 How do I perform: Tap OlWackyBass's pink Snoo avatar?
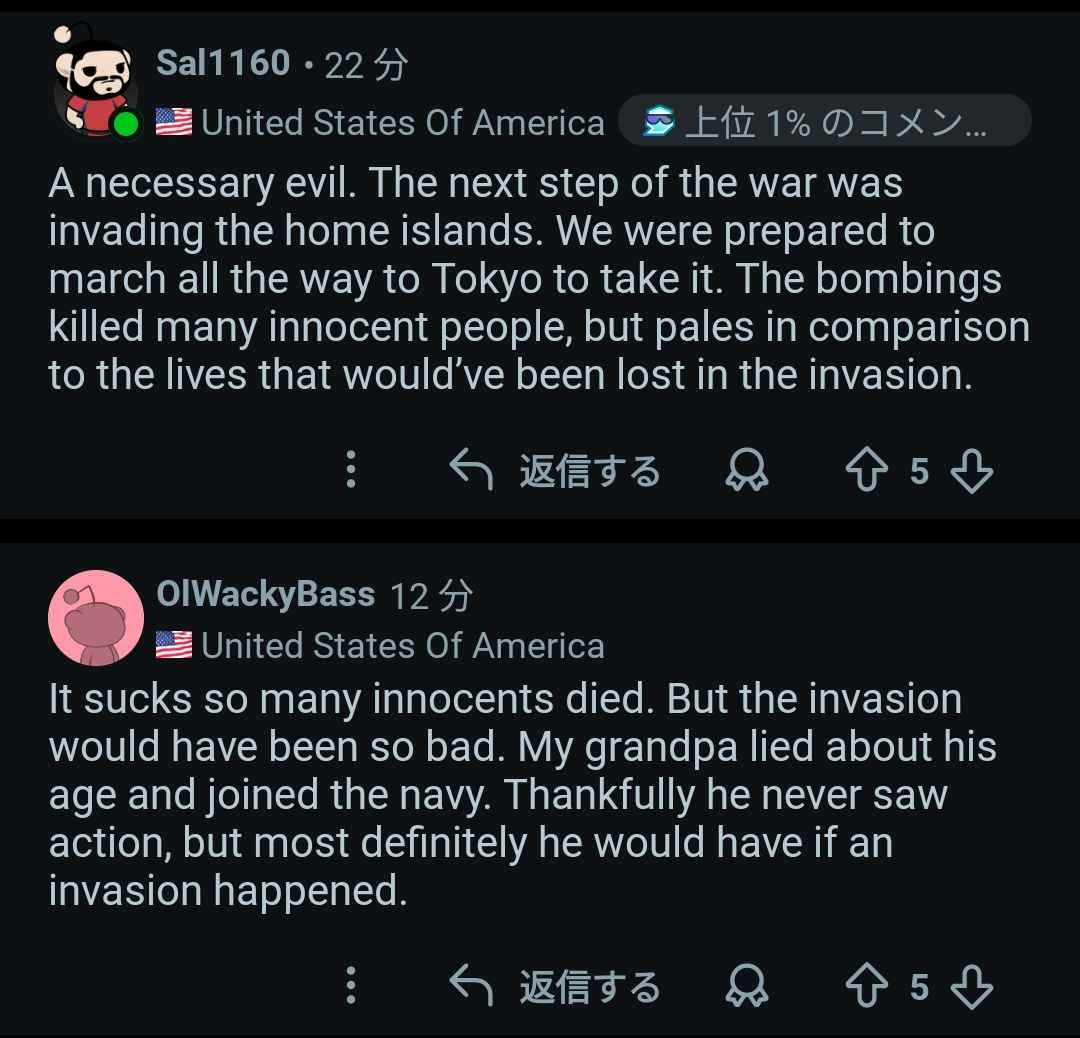(96, 618)
